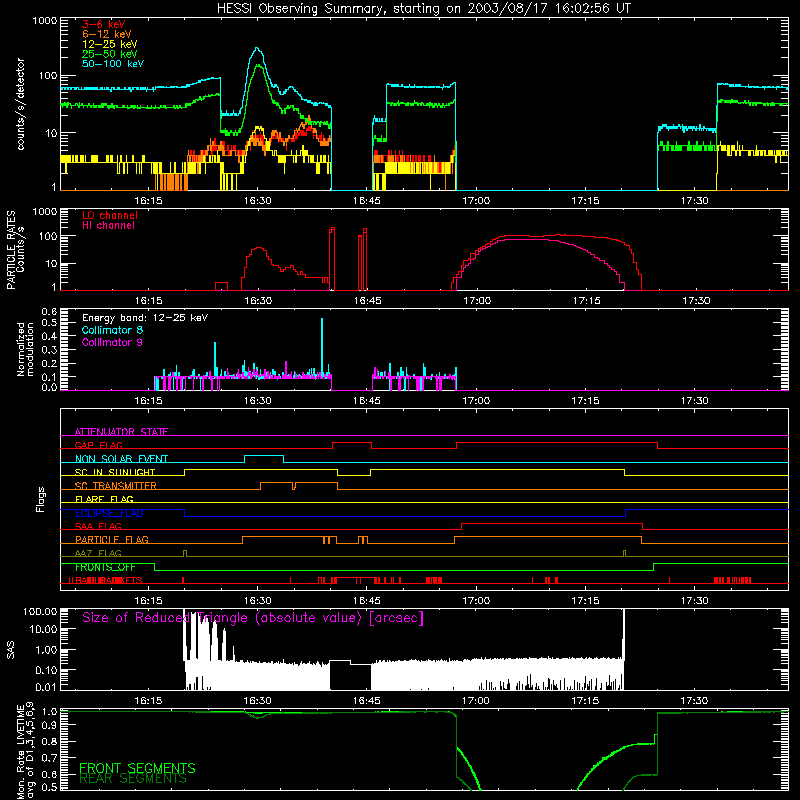
Task: Pick the cyan 50-100 keV legend label
Action: (113, 64)
